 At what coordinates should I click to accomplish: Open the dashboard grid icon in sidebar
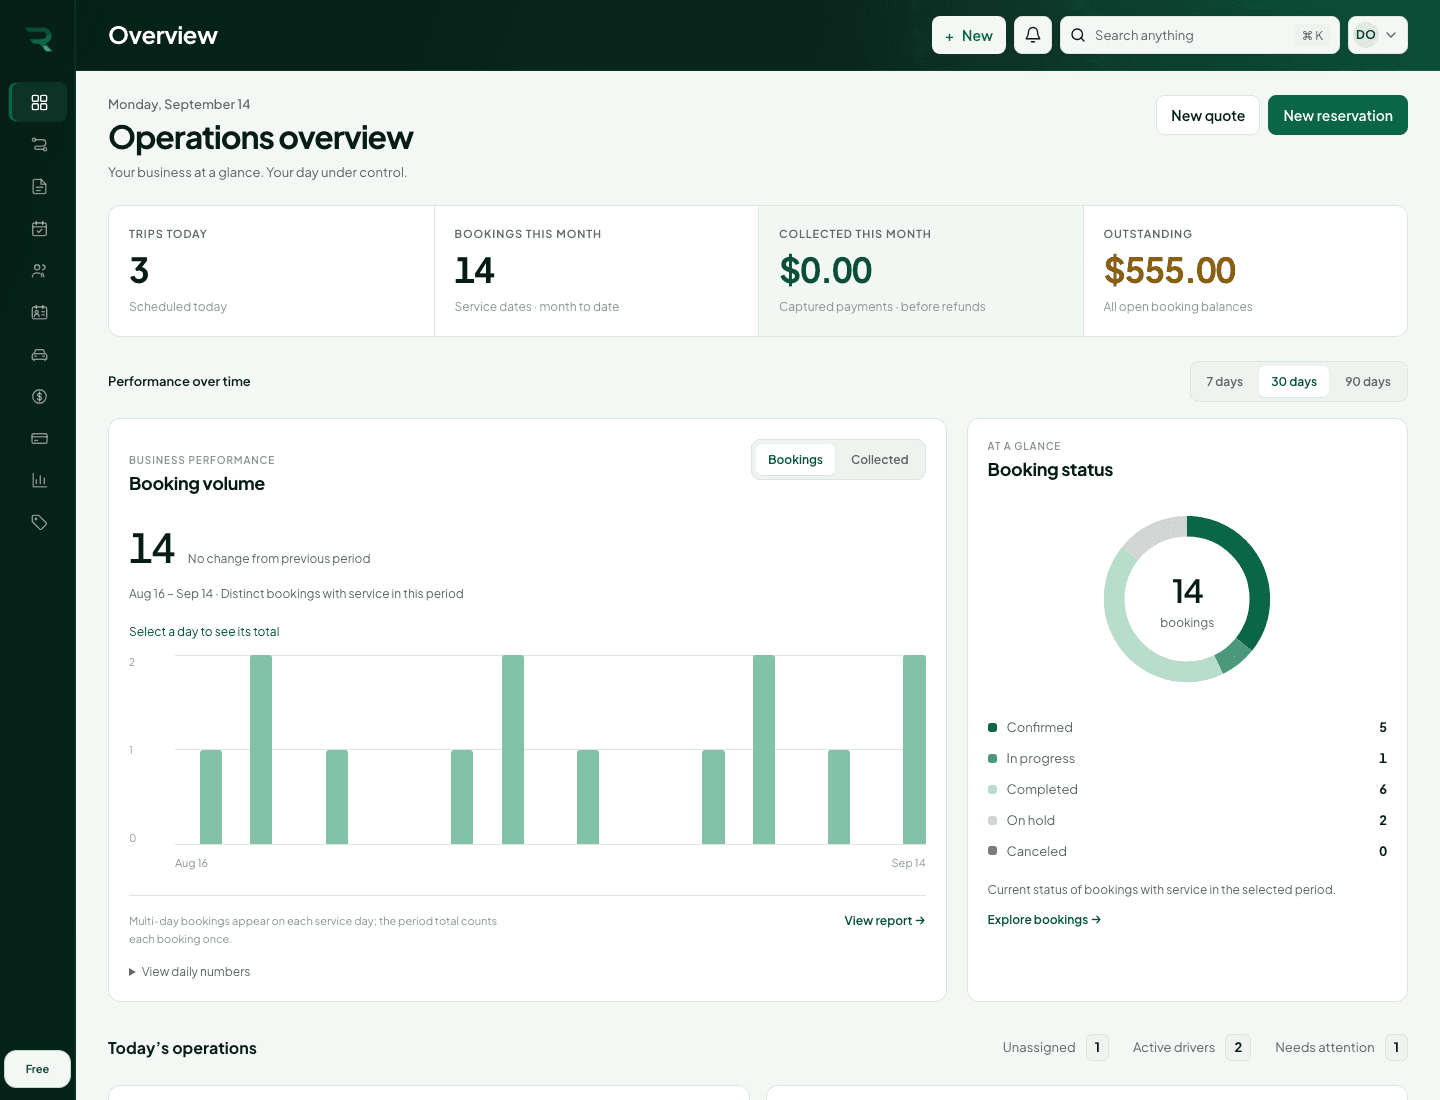click(x=39, y=102)
